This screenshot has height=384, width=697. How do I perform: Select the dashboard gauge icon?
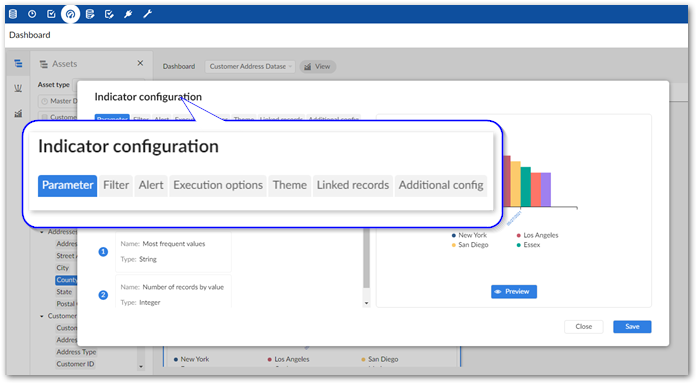point(70,14)
